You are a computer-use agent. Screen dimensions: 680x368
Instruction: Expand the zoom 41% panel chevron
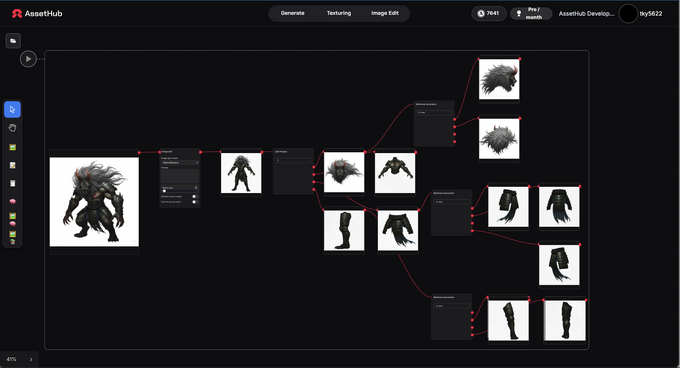[x=31, y=359]
